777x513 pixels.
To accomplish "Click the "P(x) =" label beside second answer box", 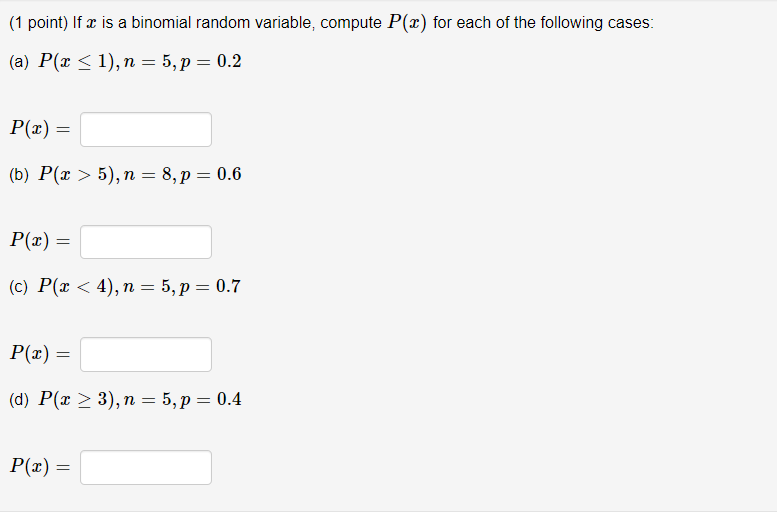I will coord(40,241).
